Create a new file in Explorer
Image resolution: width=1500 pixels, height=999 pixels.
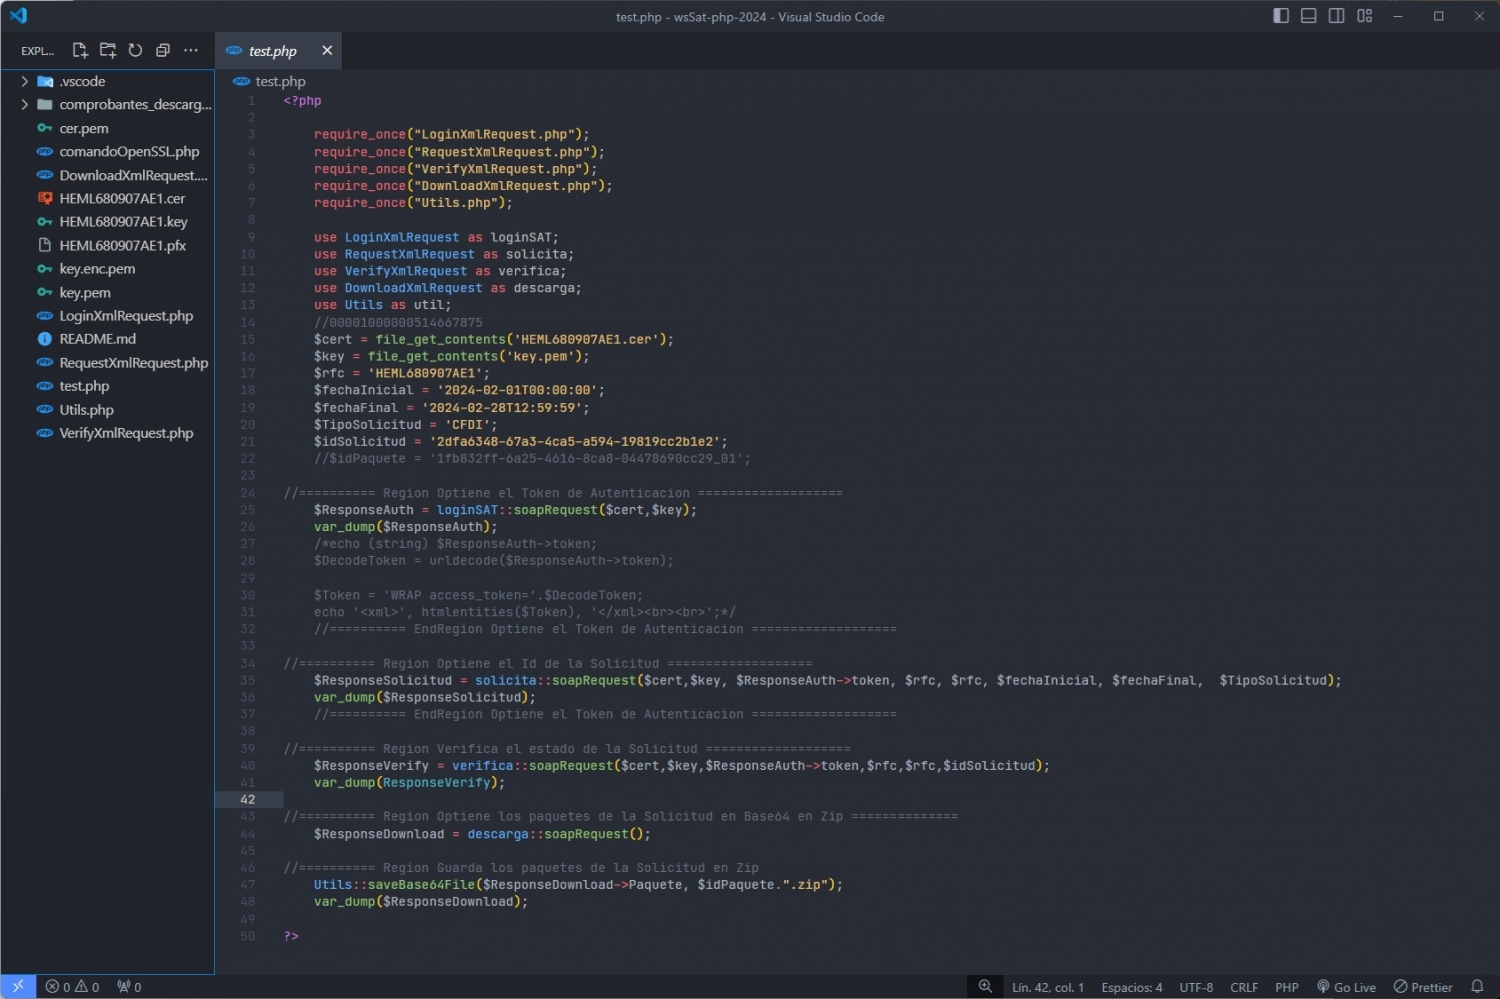pyautogui.click(x=80, y=50)
